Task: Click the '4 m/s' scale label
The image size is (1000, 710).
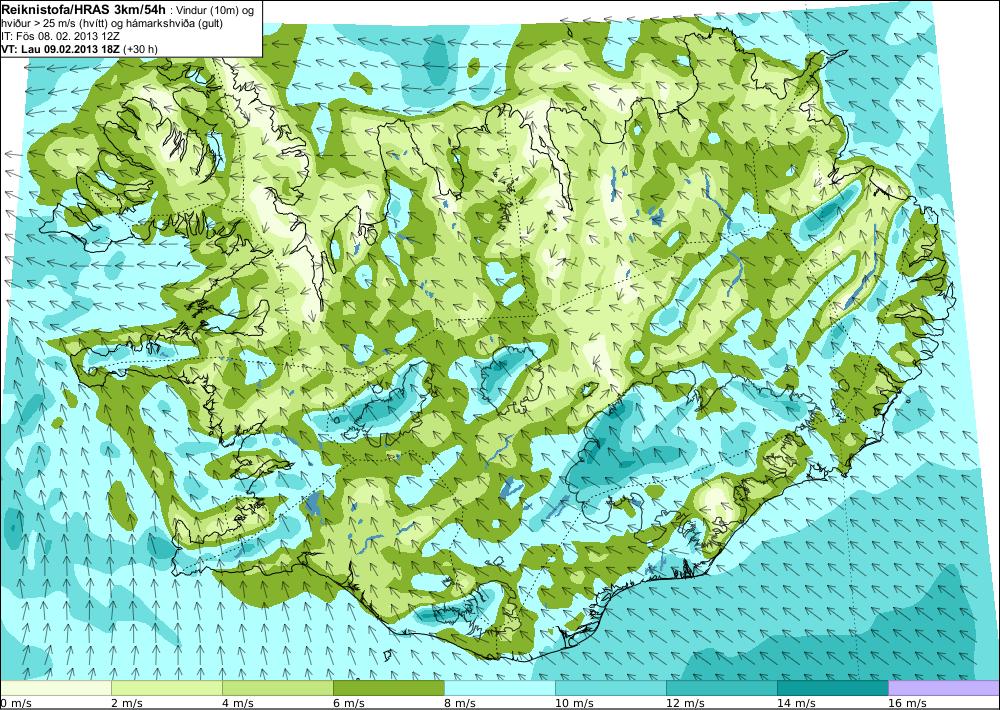Action: [x=239, y=703]
